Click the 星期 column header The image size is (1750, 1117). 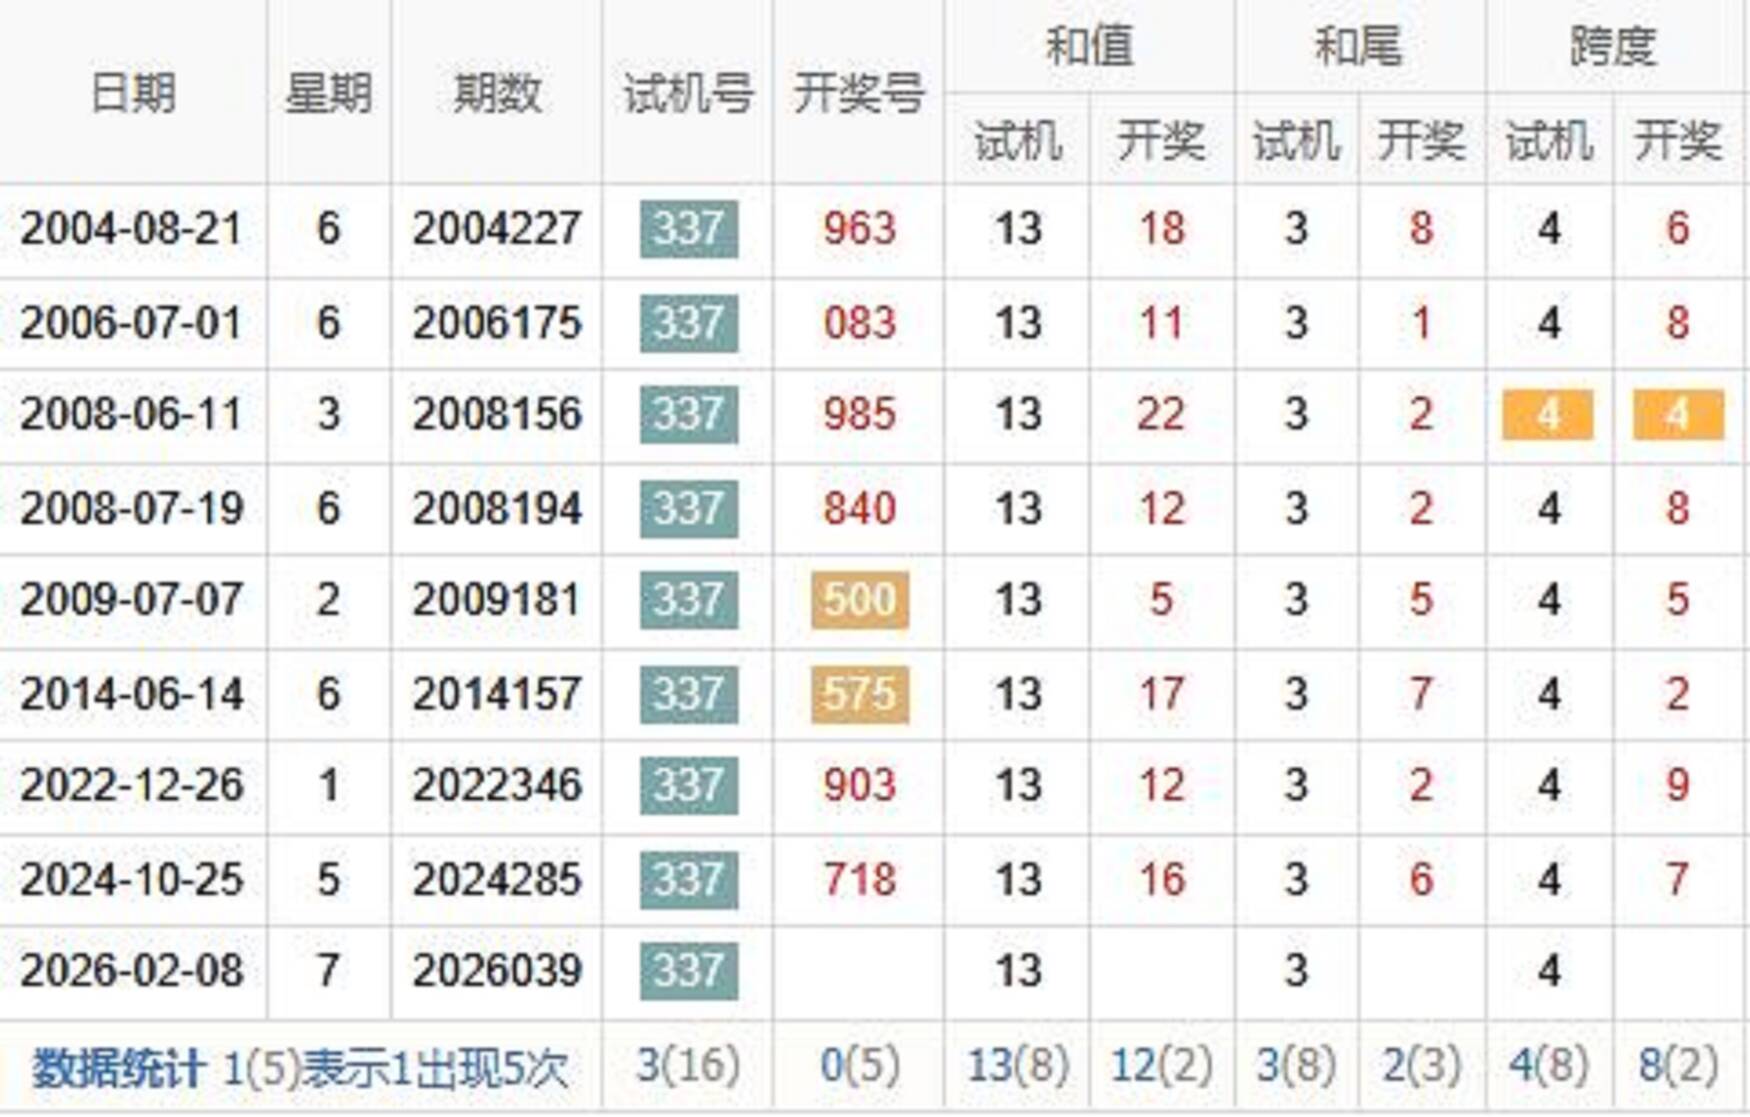tap(328, 93)
